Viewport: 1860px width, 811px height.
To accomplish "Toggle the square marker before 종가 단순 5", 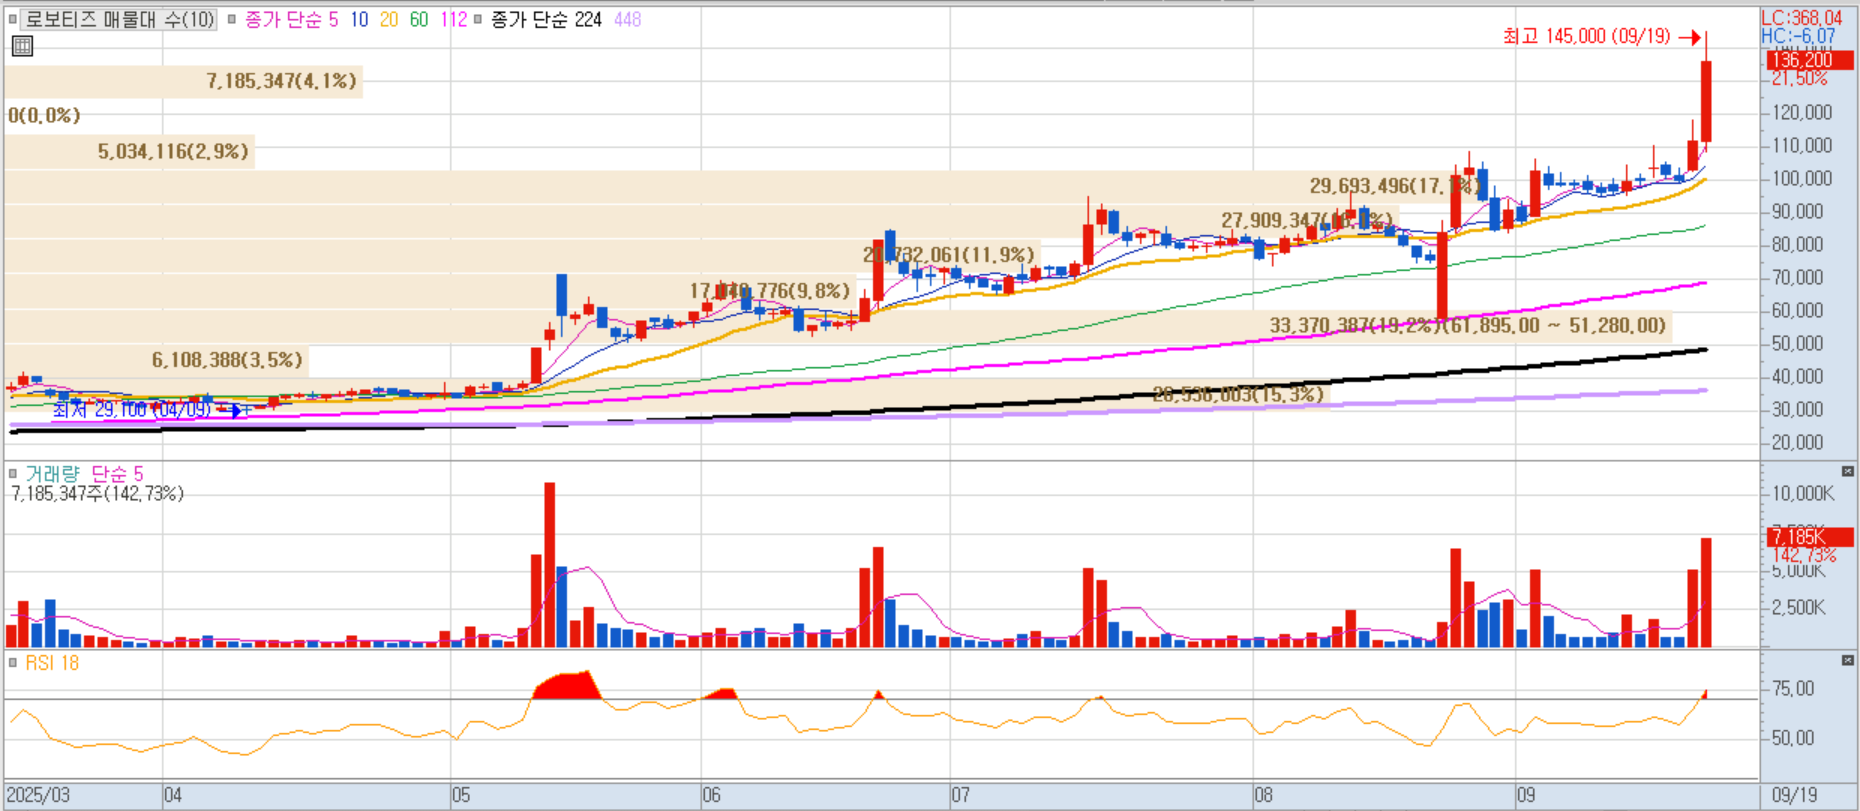I will pos(232,19).
